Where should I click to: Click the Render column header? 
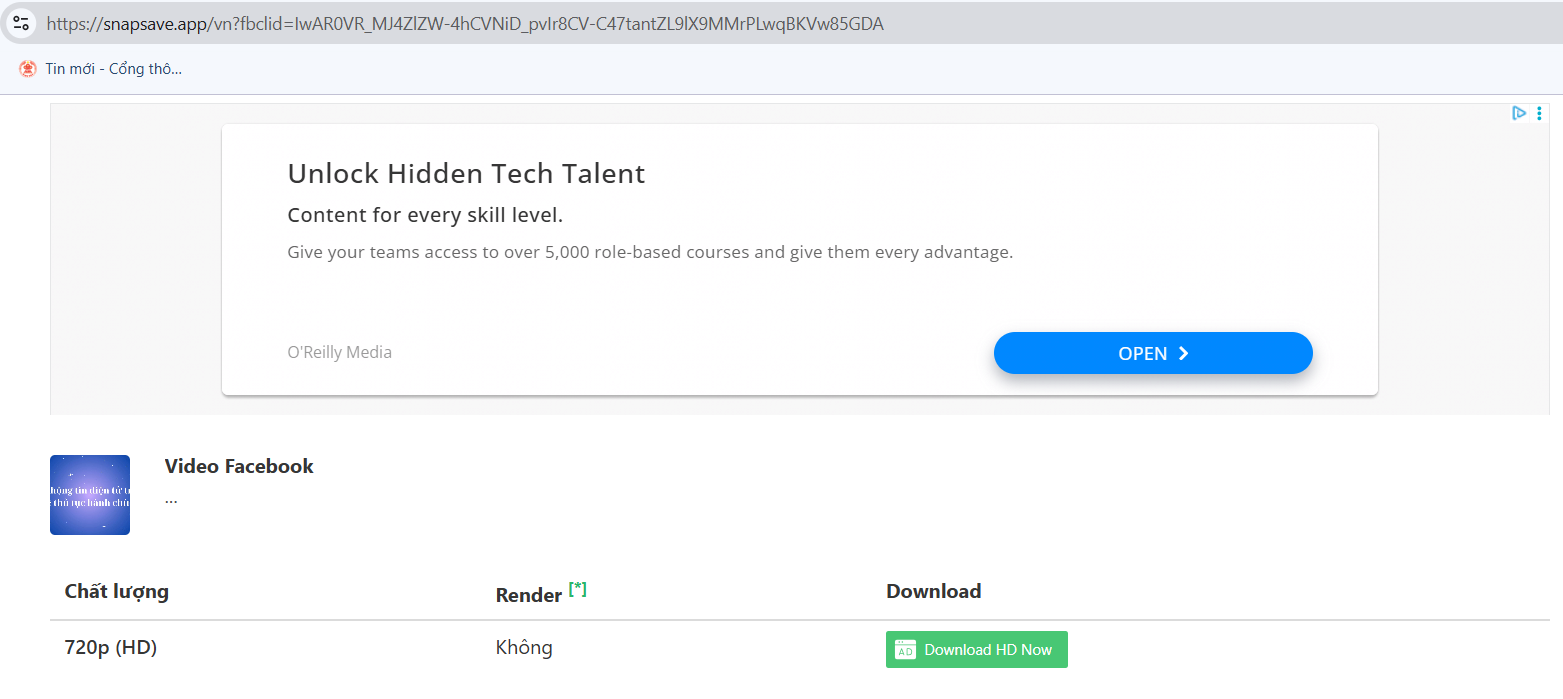[529, 595]
